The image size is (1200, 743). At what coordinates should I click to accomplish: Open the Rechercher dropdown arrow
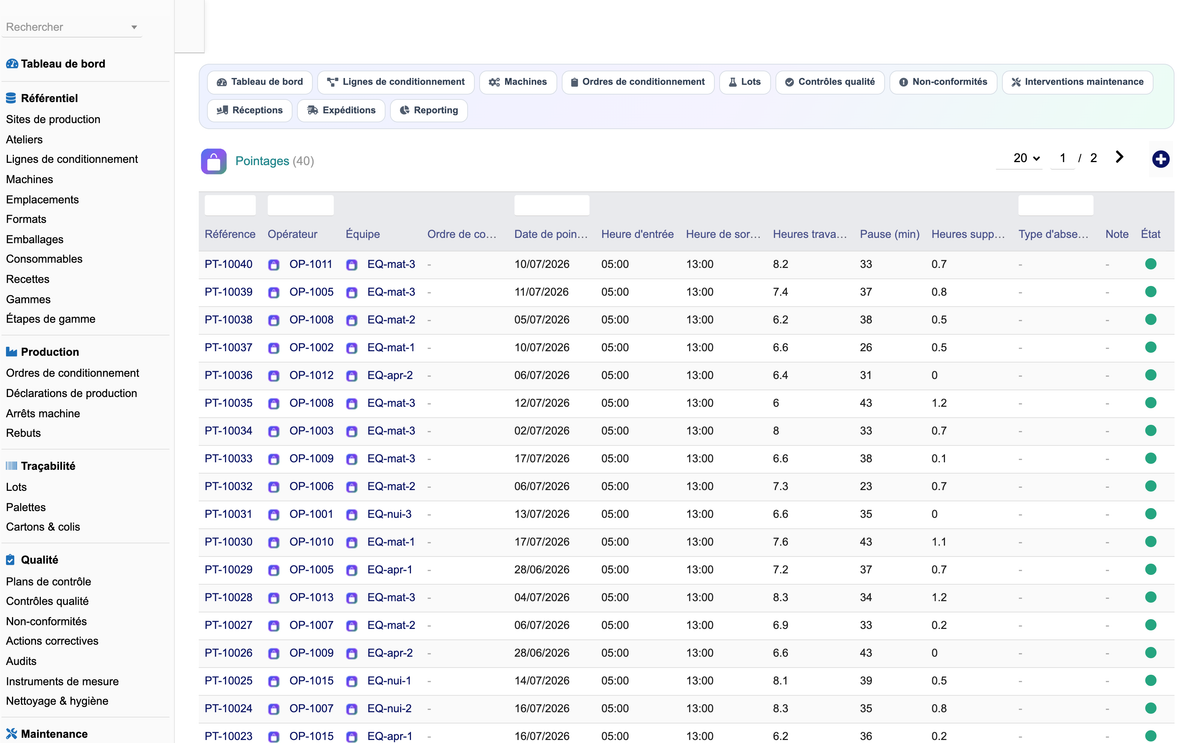pos(134,28)
